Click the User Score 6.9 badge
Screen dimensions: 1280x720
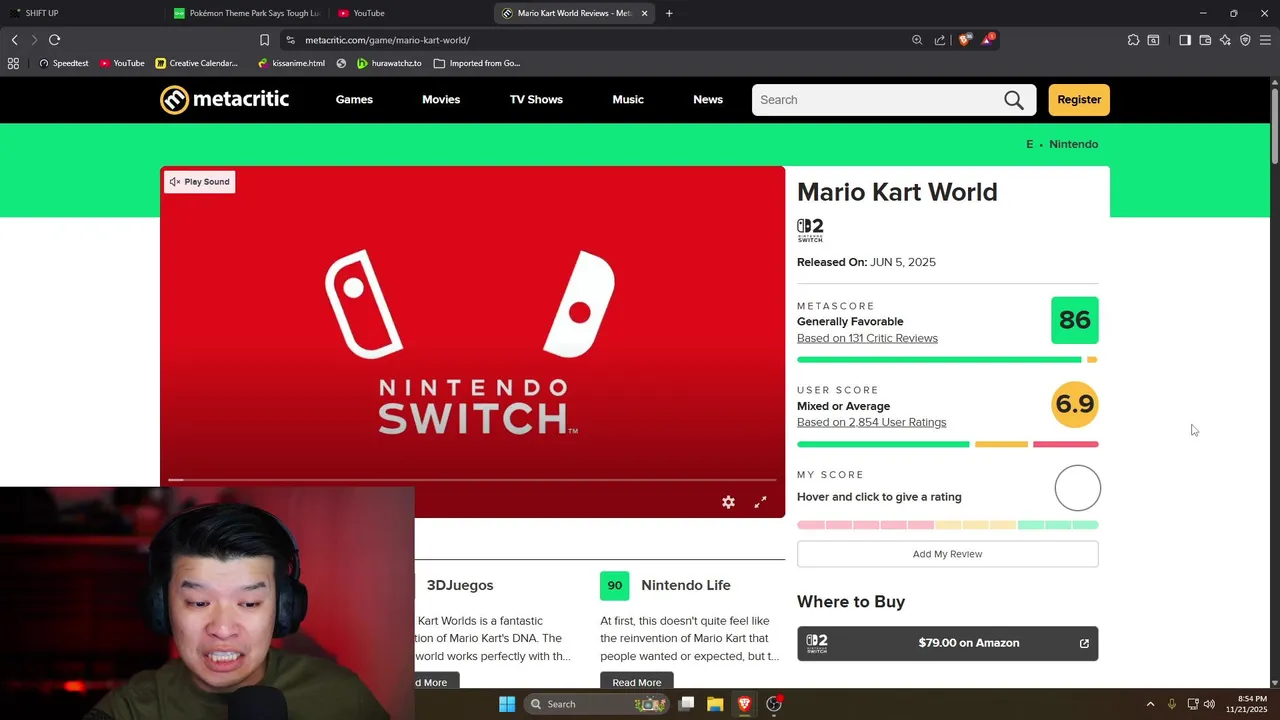click(x=1075, y=404)
